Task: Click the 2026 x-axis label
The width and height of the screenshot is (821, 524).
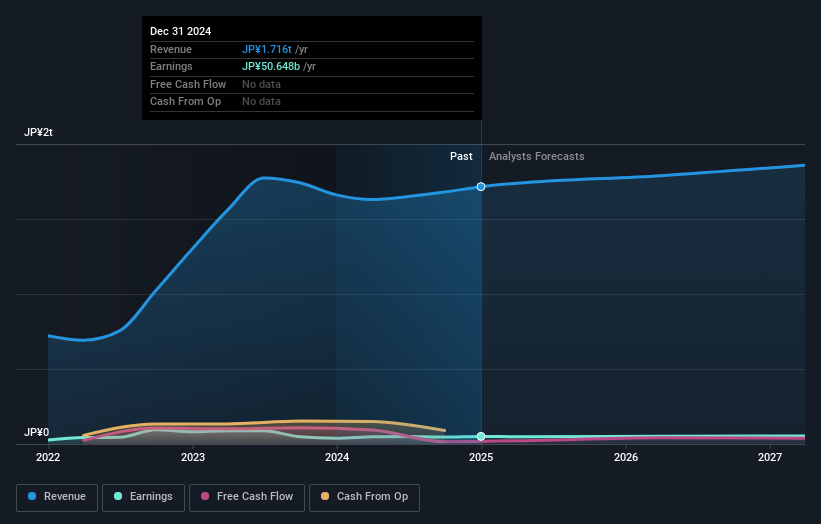Action: 626,458
